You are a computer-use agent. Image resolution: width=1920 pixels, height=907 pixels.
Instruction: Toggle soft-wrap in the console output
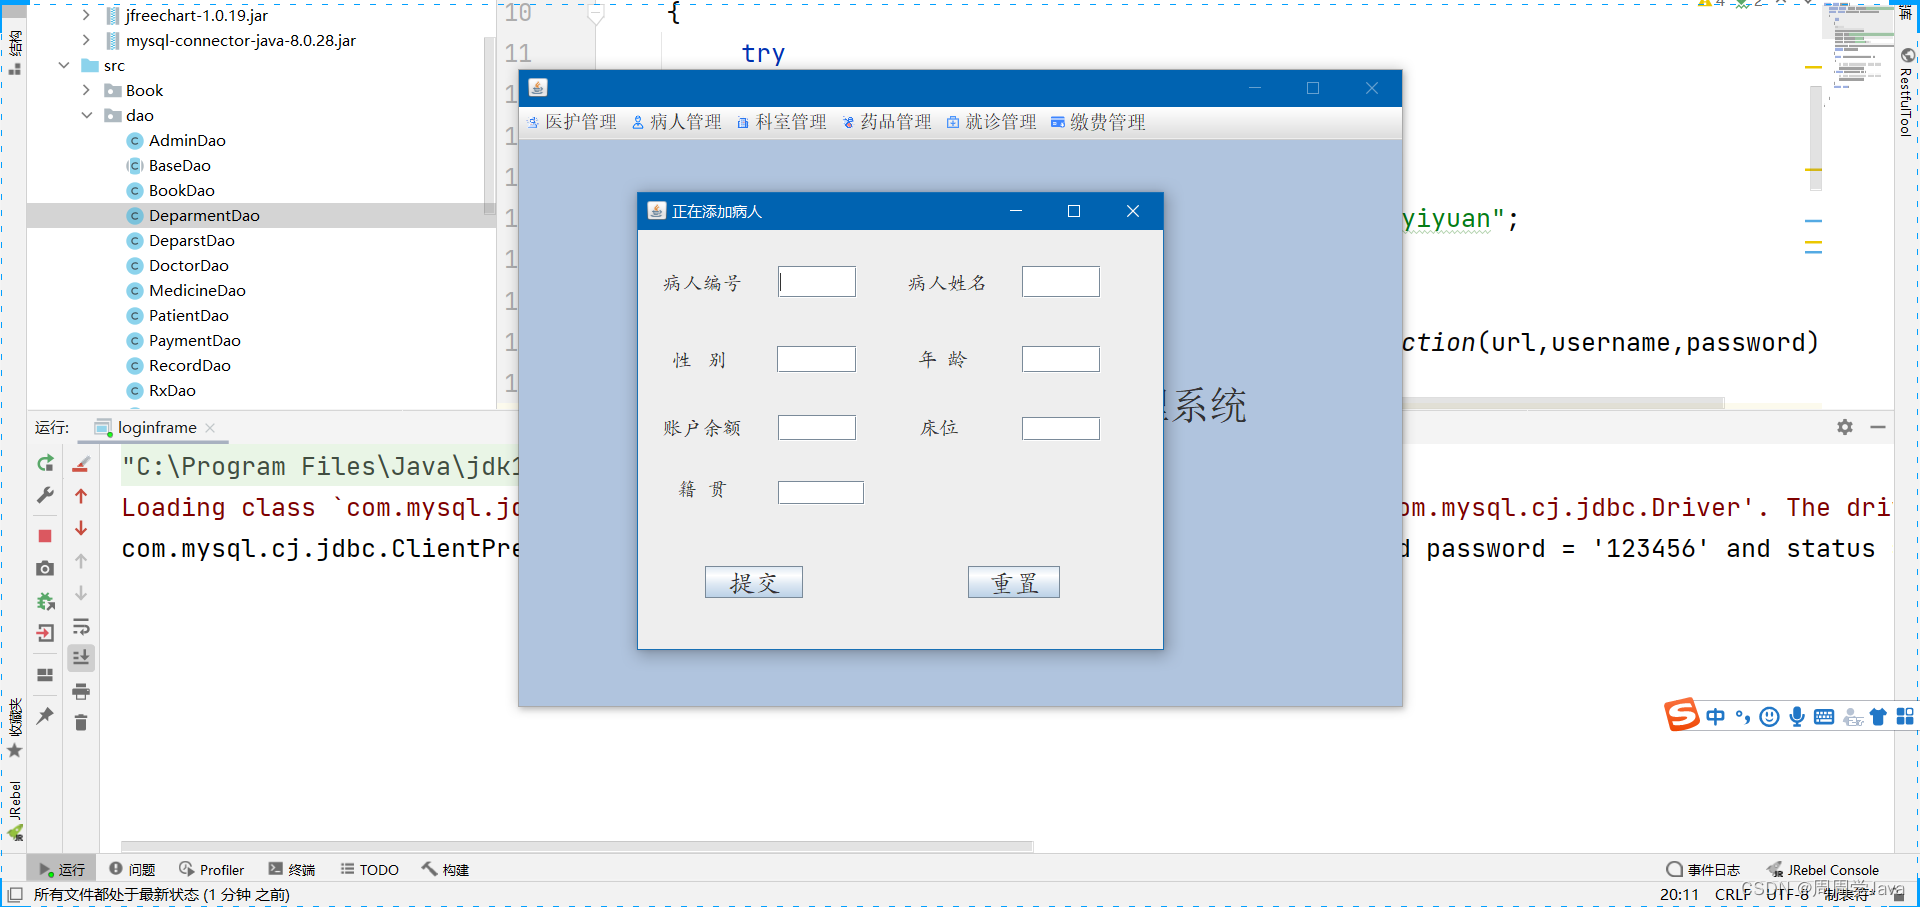pos(81,626)
